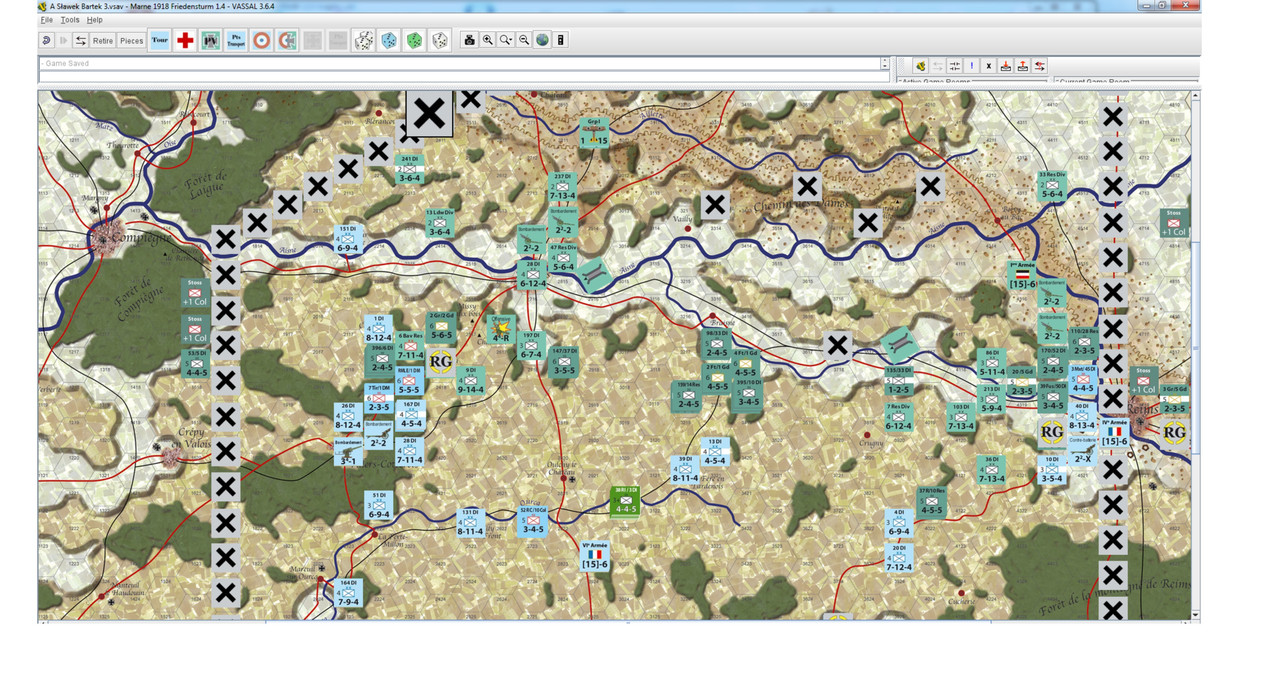Screen dimensions: 1280x693
Task: Click the connect/logging arrows toolbar icon
Action: coord(80,40)
